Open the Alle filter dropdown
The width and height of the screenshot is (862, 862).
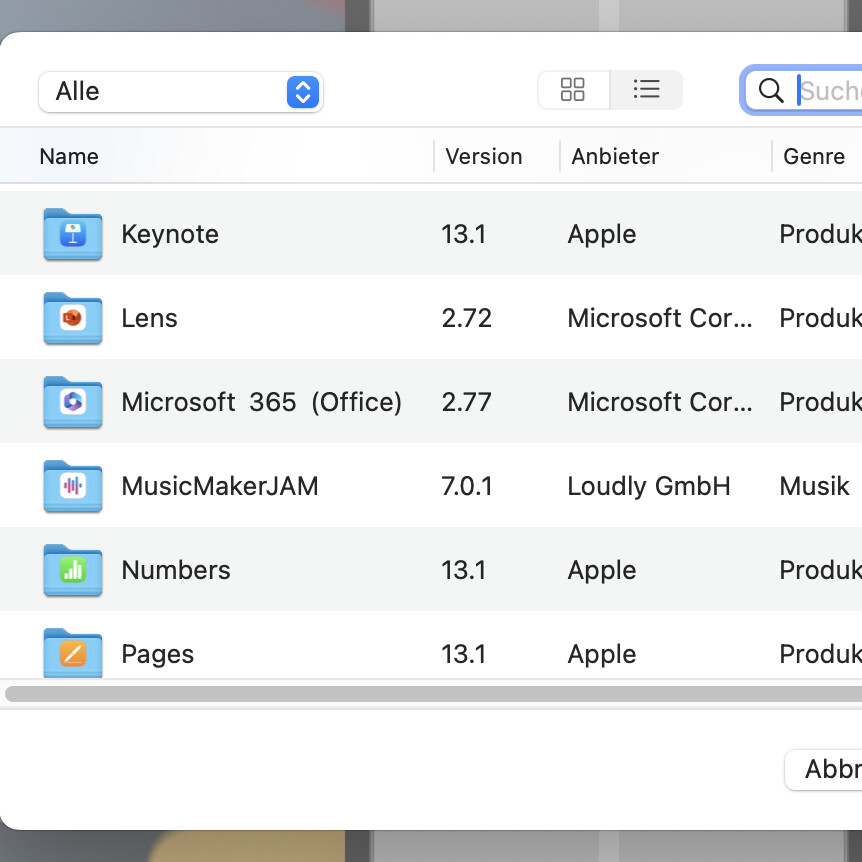coord(180,91)
